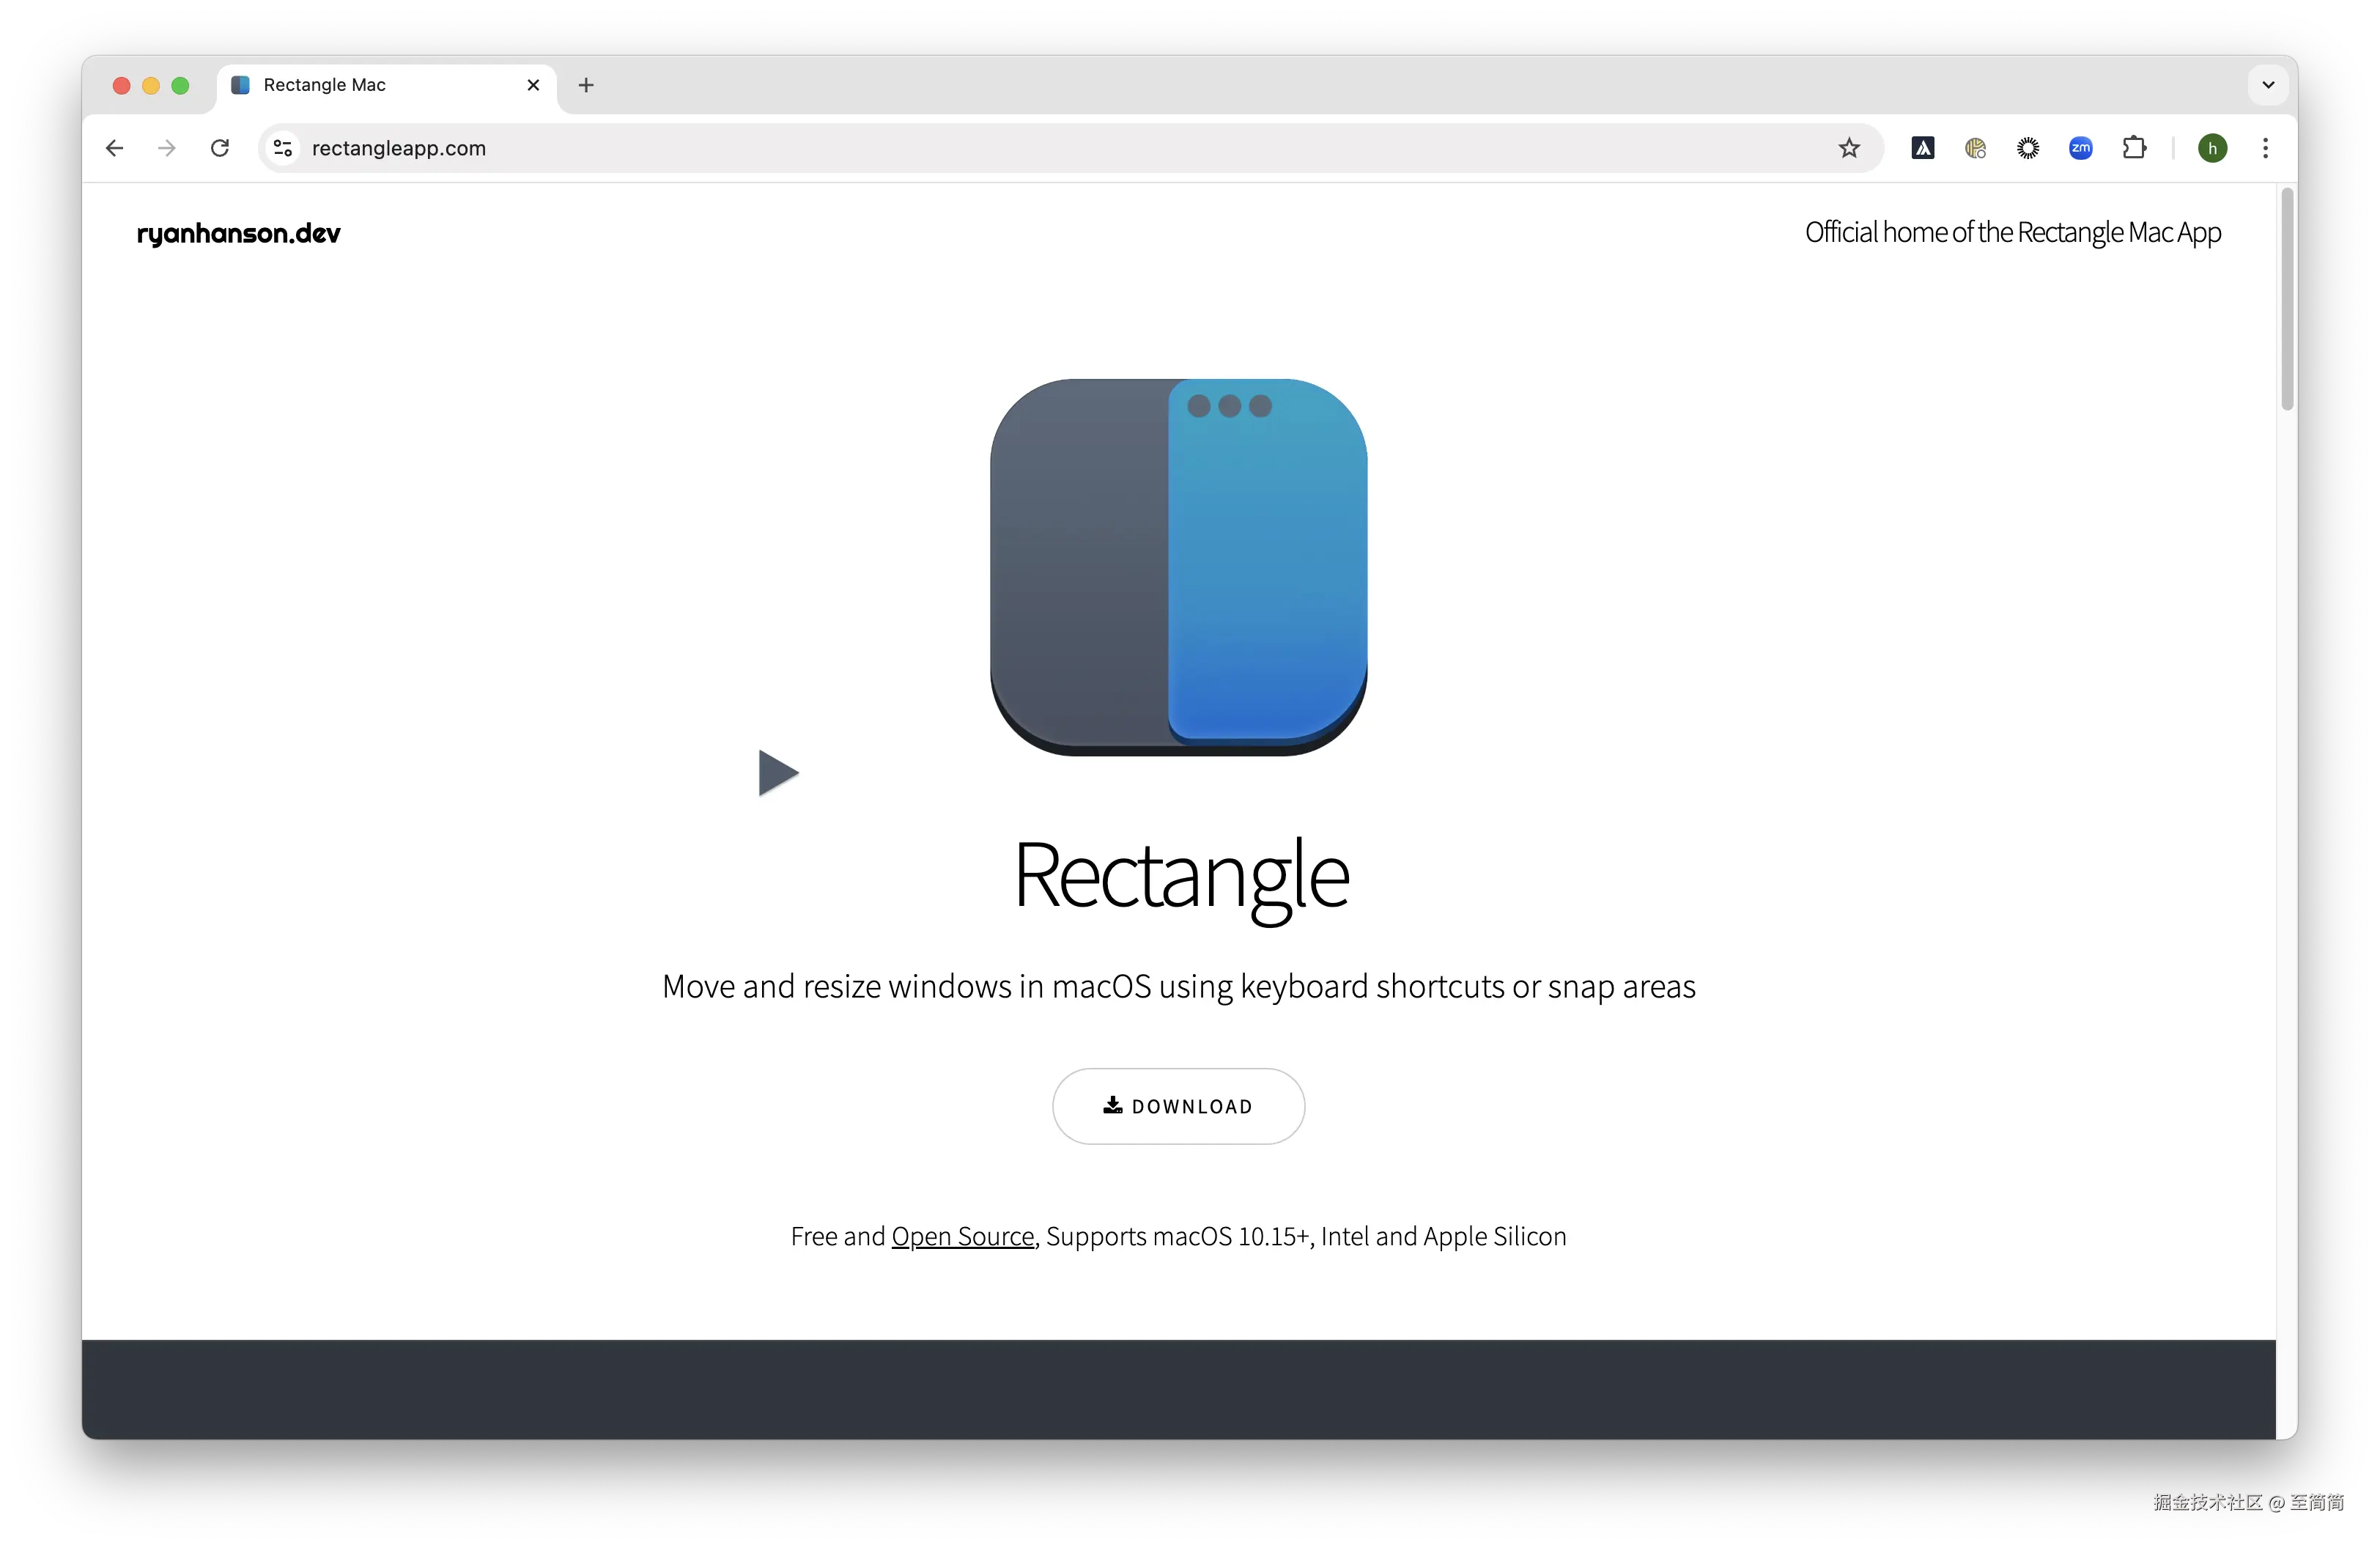Close the Rectangle Mac tab

[533, 85]
